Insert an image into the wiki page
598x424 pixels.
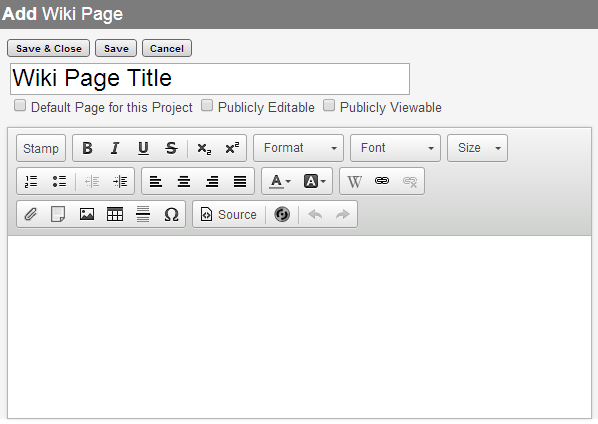[x=87, y=214]
